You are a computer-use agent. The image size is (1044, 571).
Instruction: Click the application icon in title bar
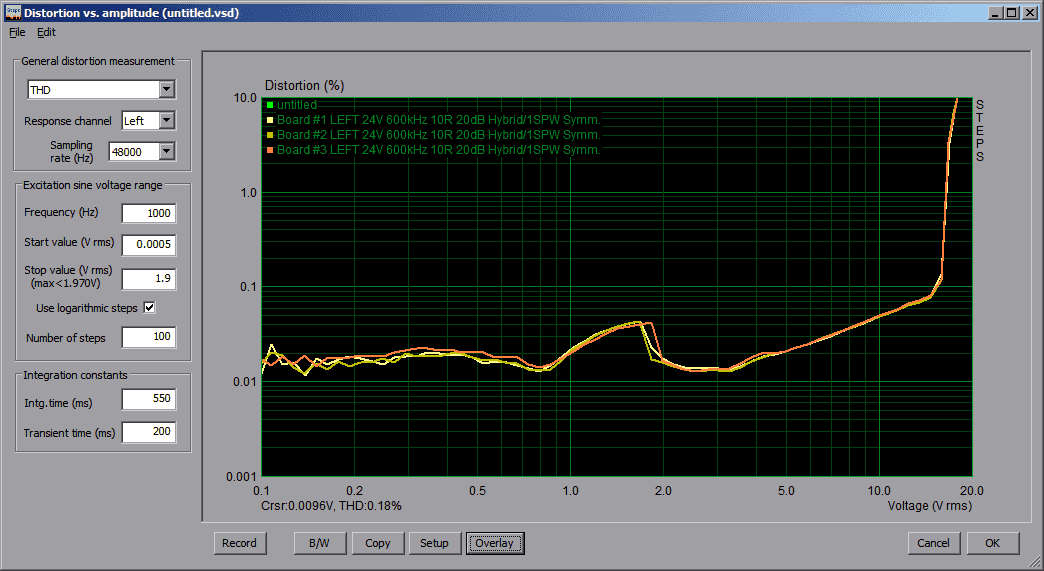coord(12,12)
